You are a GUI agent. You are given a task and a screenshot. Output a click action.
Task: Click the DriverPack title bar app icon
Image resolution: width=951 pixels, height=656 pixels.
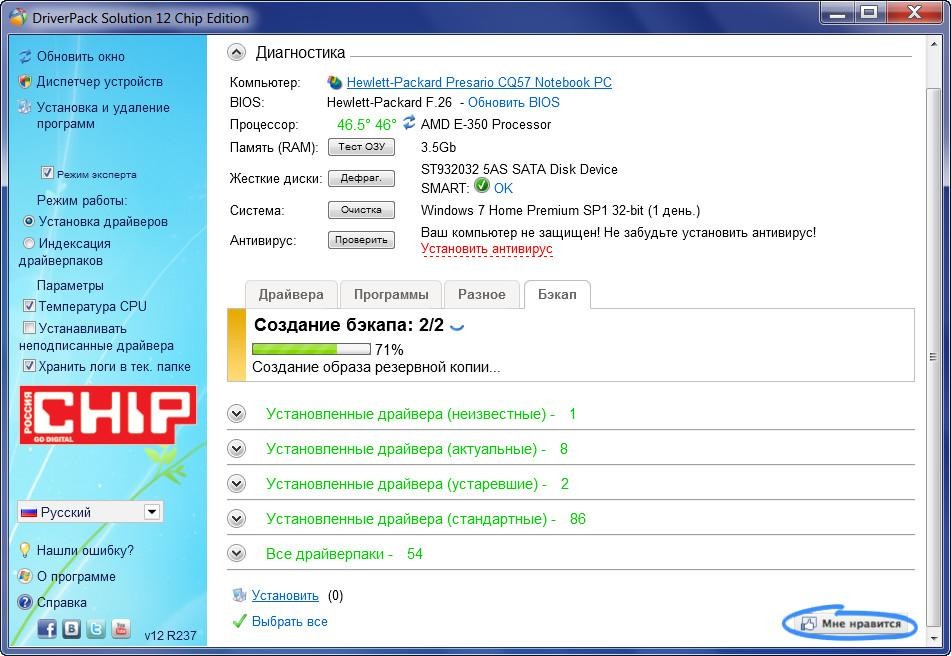tap(17, 17)
